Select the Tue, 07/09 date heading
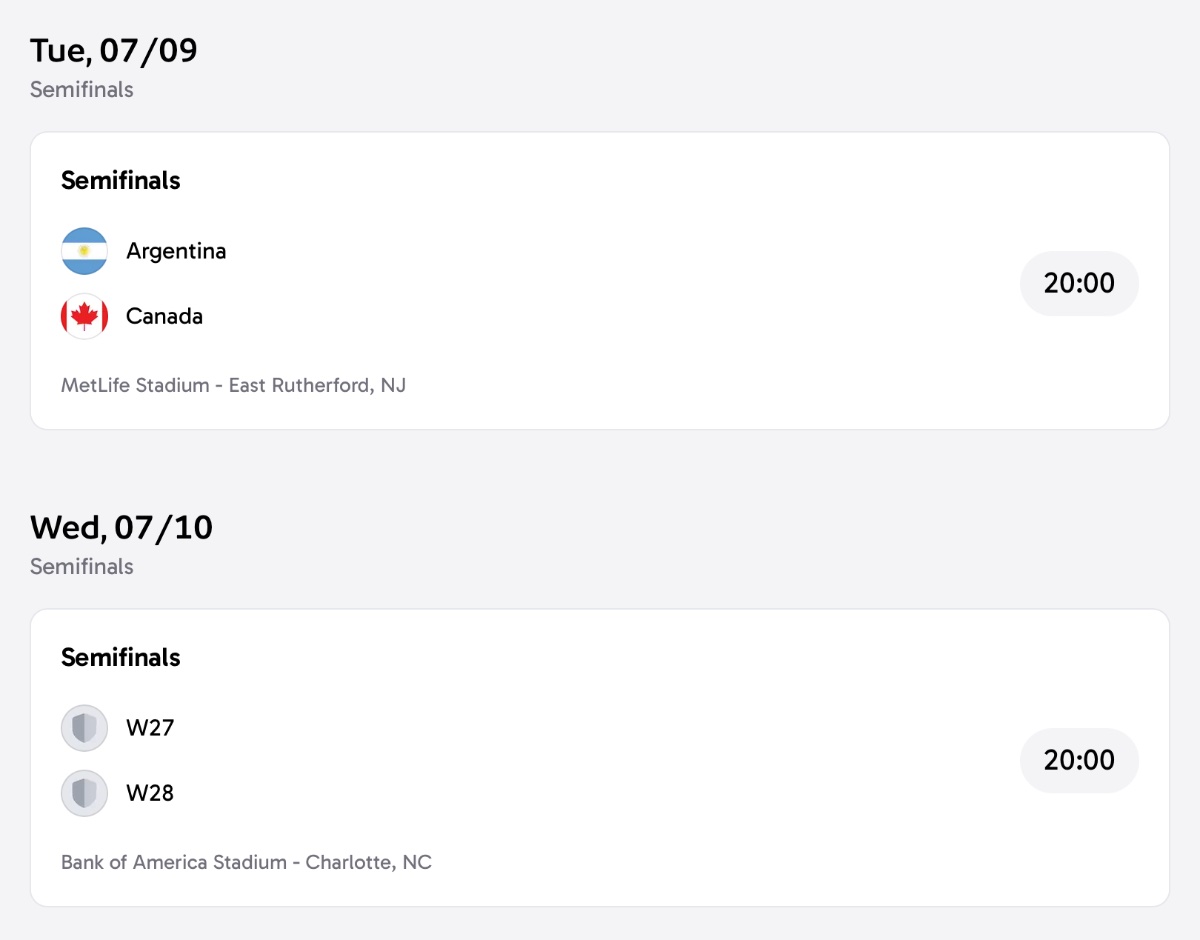Image resolution: width=1200 pixels, height=940 pixels. pyautogui.click(x=114, y=51)
